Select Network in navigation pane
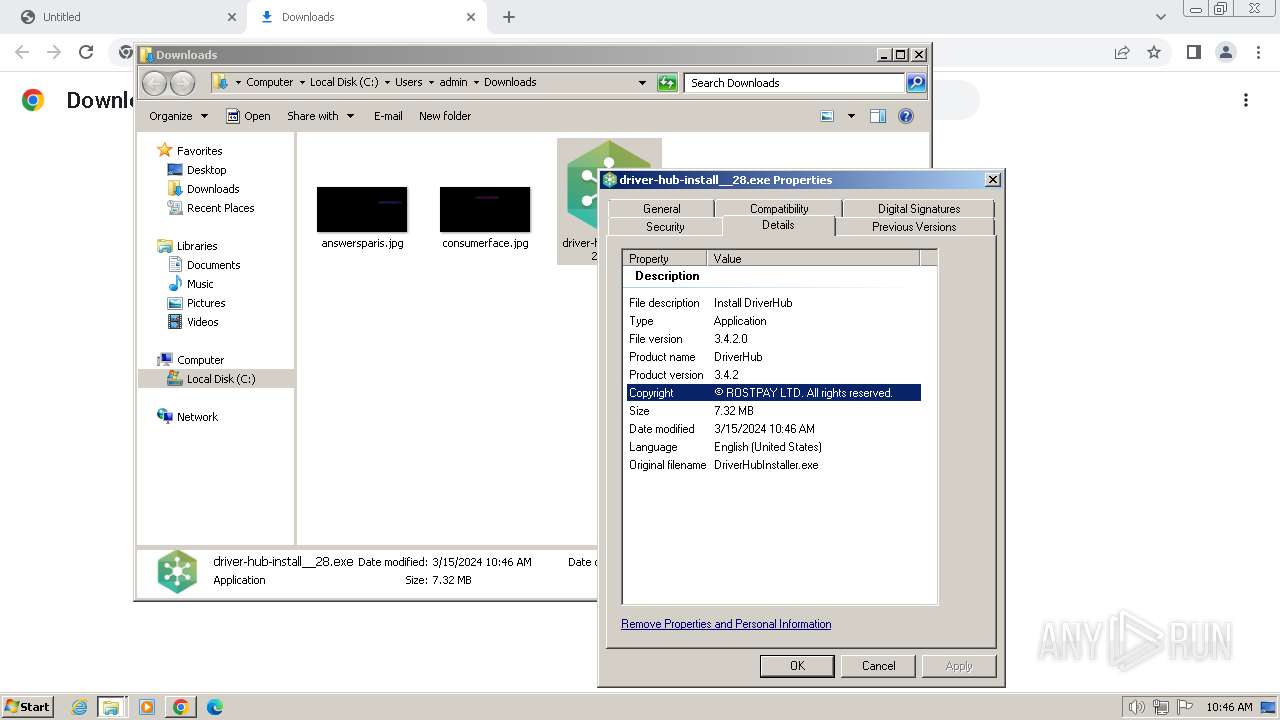 pos(197,417)
